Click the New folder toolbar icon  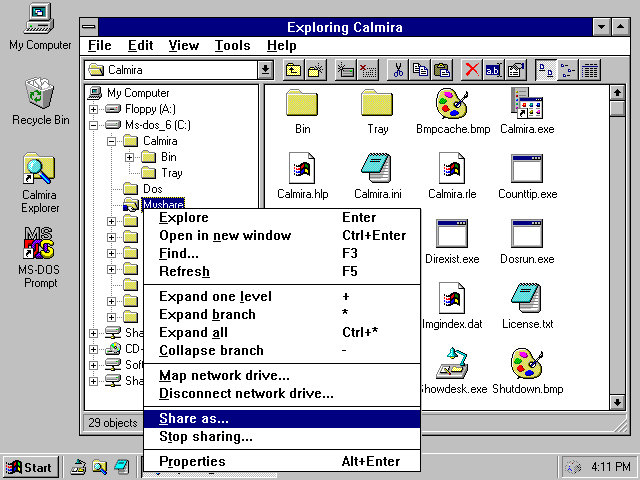pos(315,70)
